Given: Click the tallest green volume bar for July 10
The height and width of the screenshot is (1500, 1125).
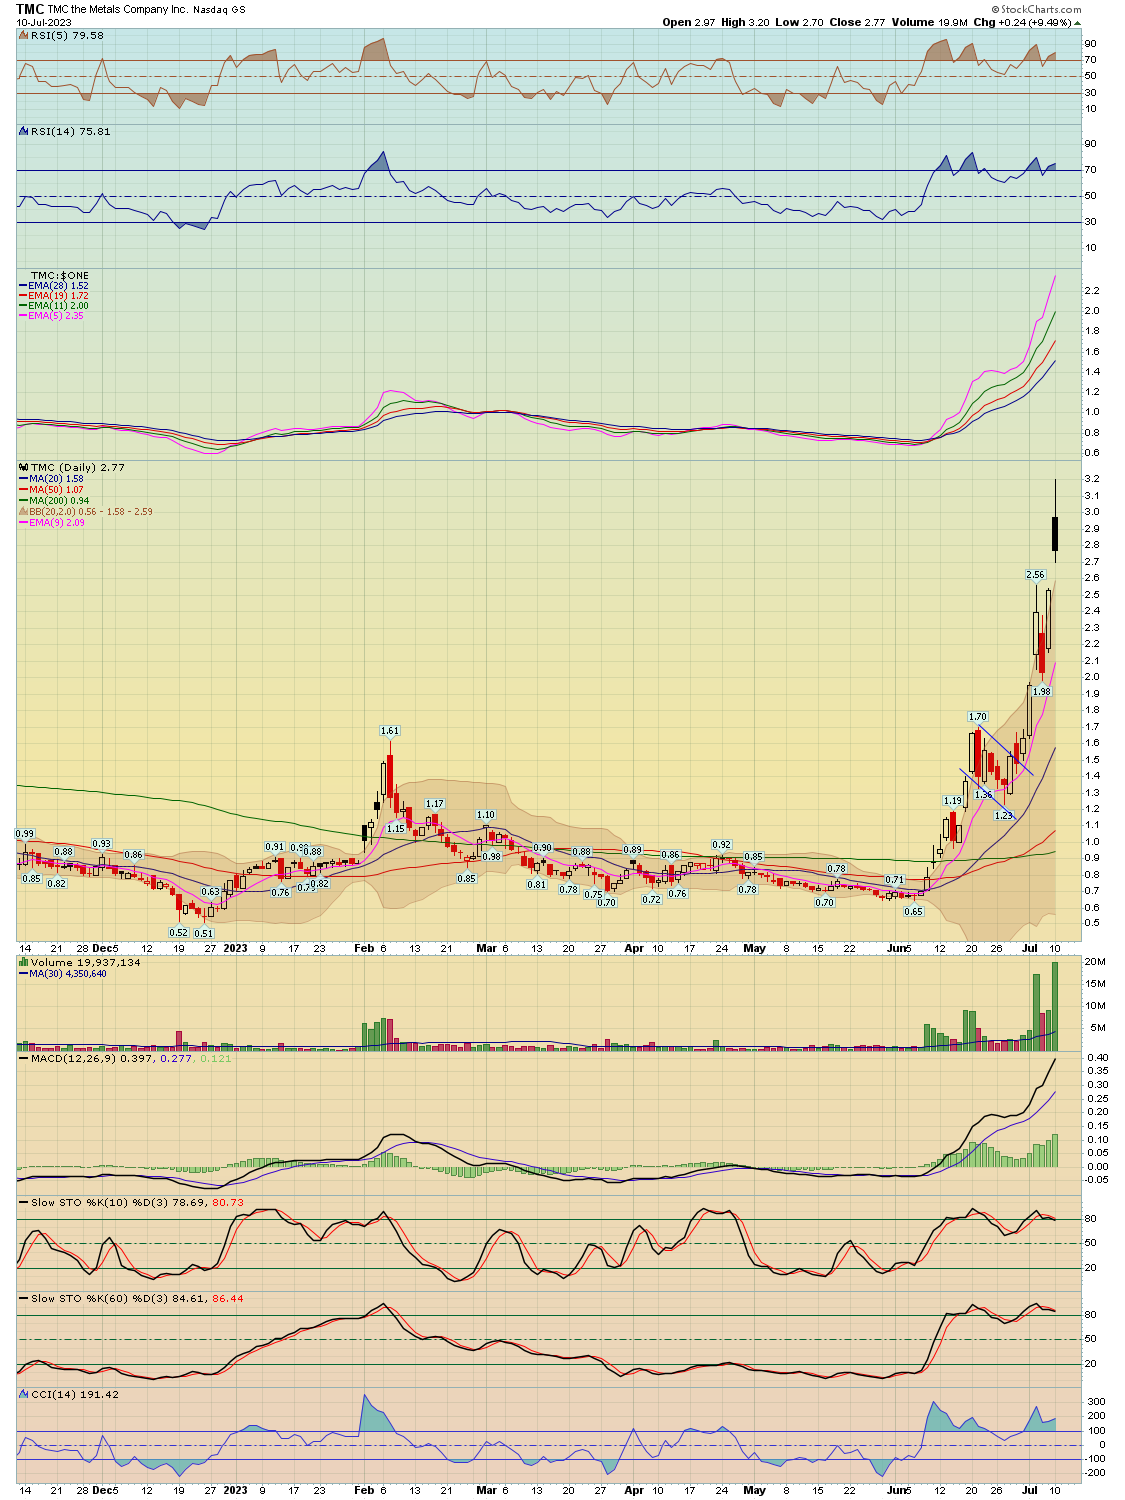Looking at the screenshot, I should pos(1055,1006).
